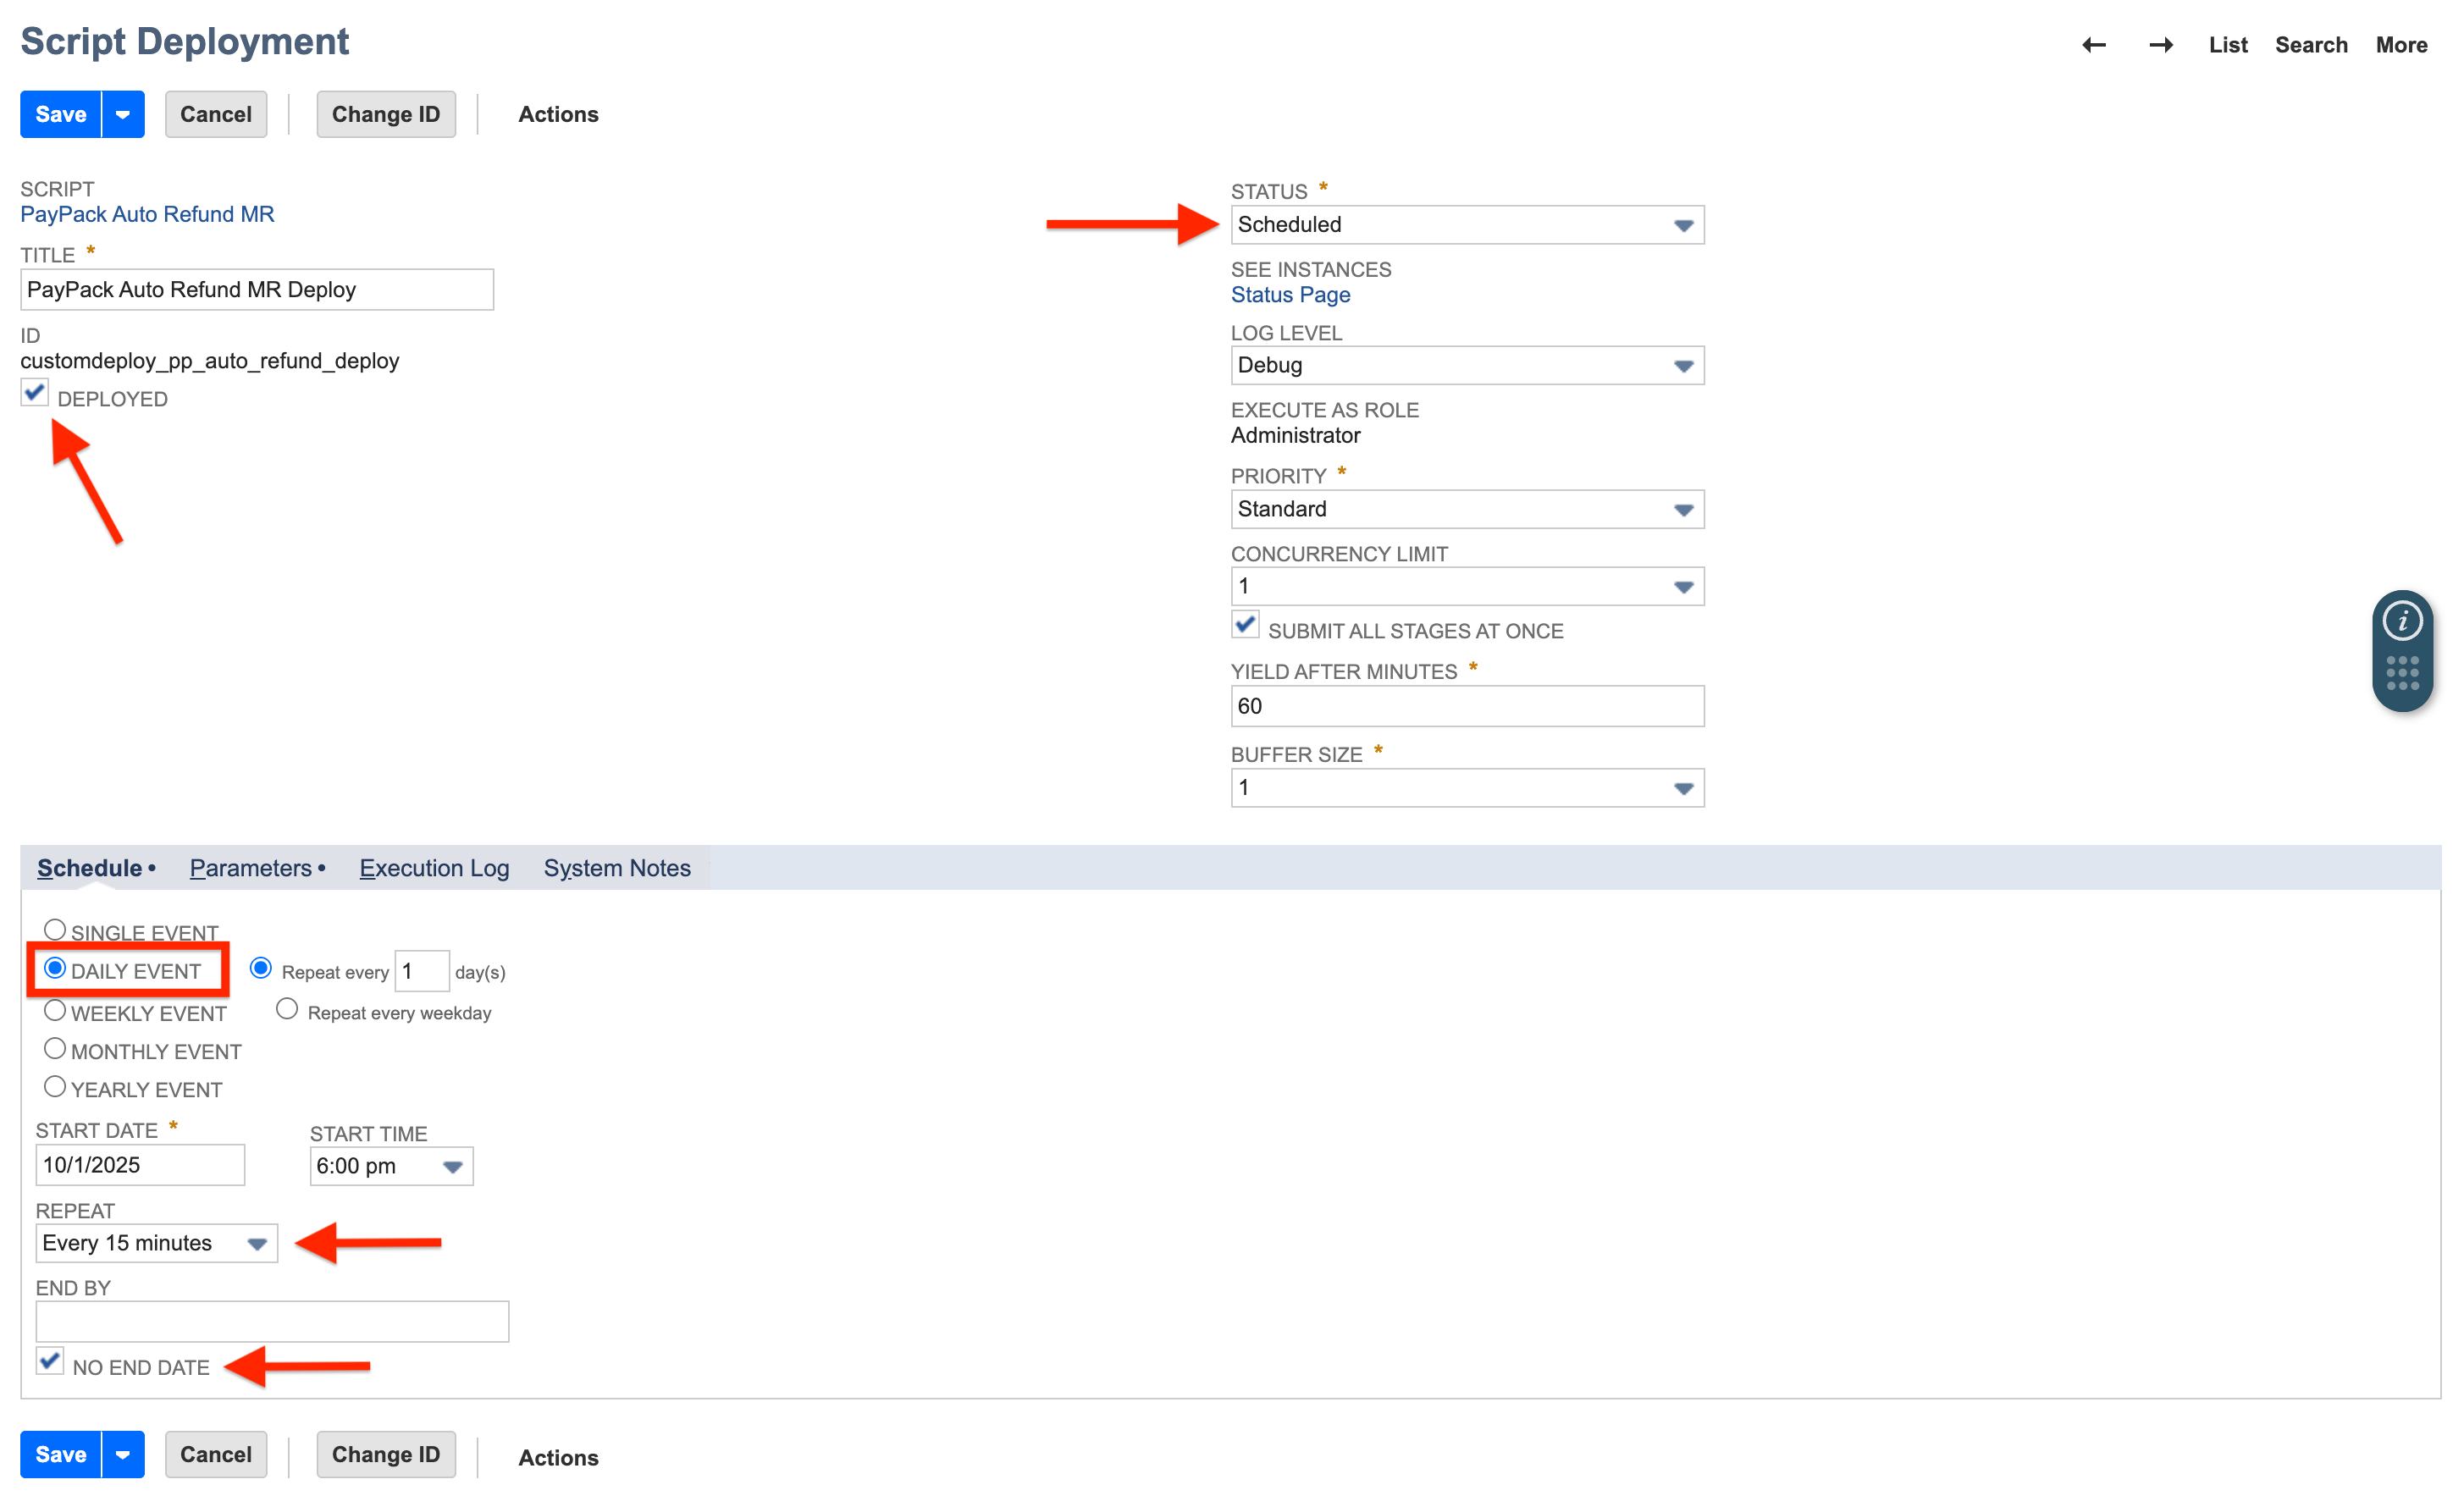This screenshot has width=2464, height=1507.
Task: Open the Save button dropdown arrow
Action: point(122,113)
